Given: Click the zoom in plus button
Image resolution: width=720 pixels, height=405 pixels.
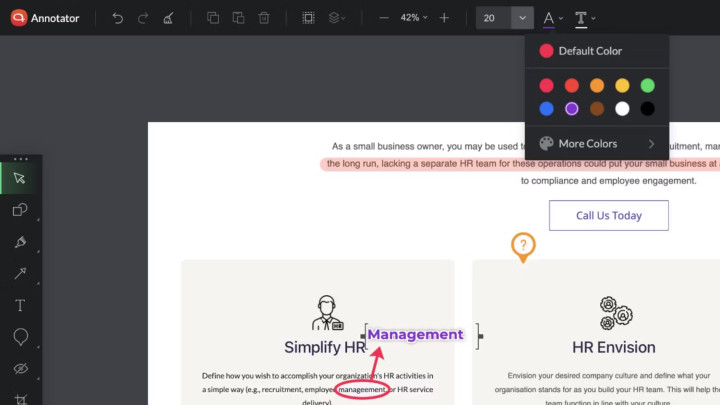Looking at the screenshot, I should (444, 18).
